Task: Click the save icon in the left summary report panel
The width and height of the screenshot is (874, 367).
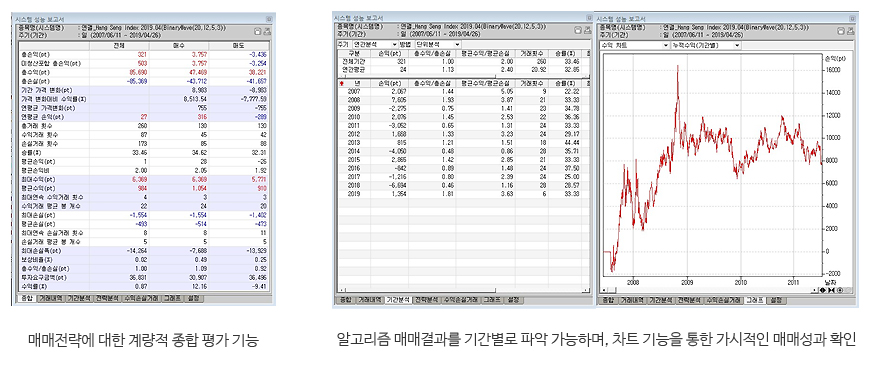Action: coord(257,32)
